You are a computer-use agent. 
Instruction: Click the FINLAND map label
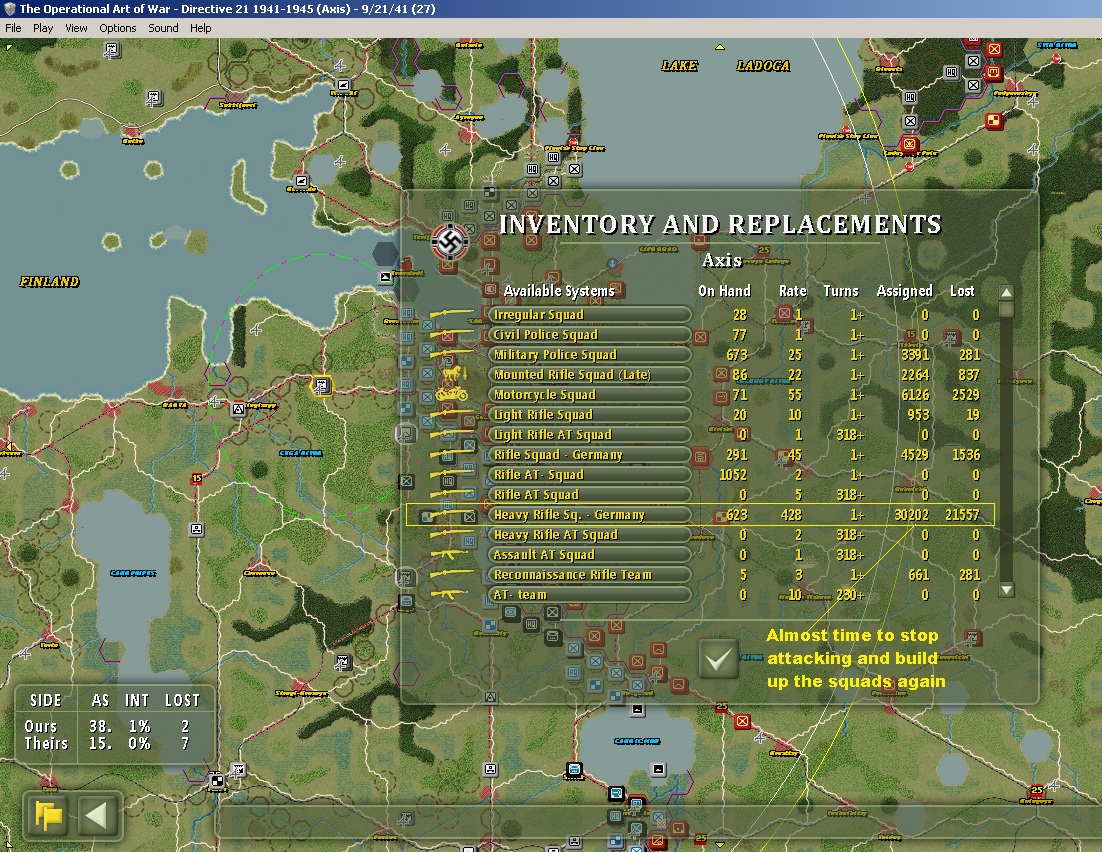[49, 282]
